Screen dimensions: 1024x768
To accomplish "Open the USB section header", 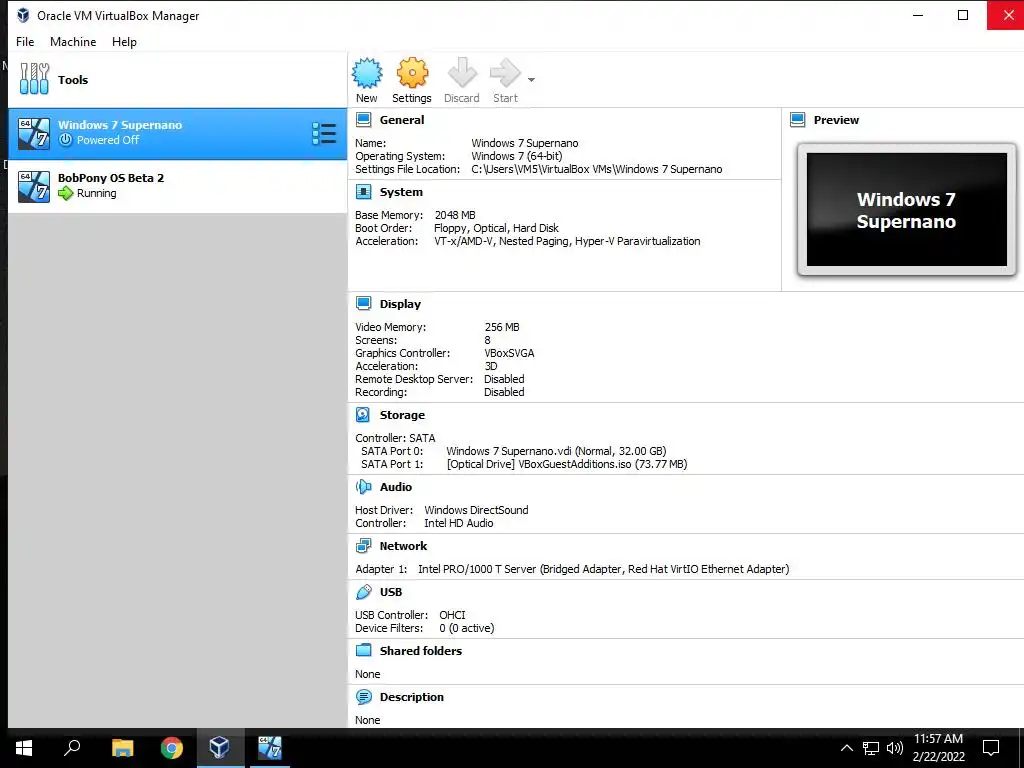I will [x=391, y=592].
